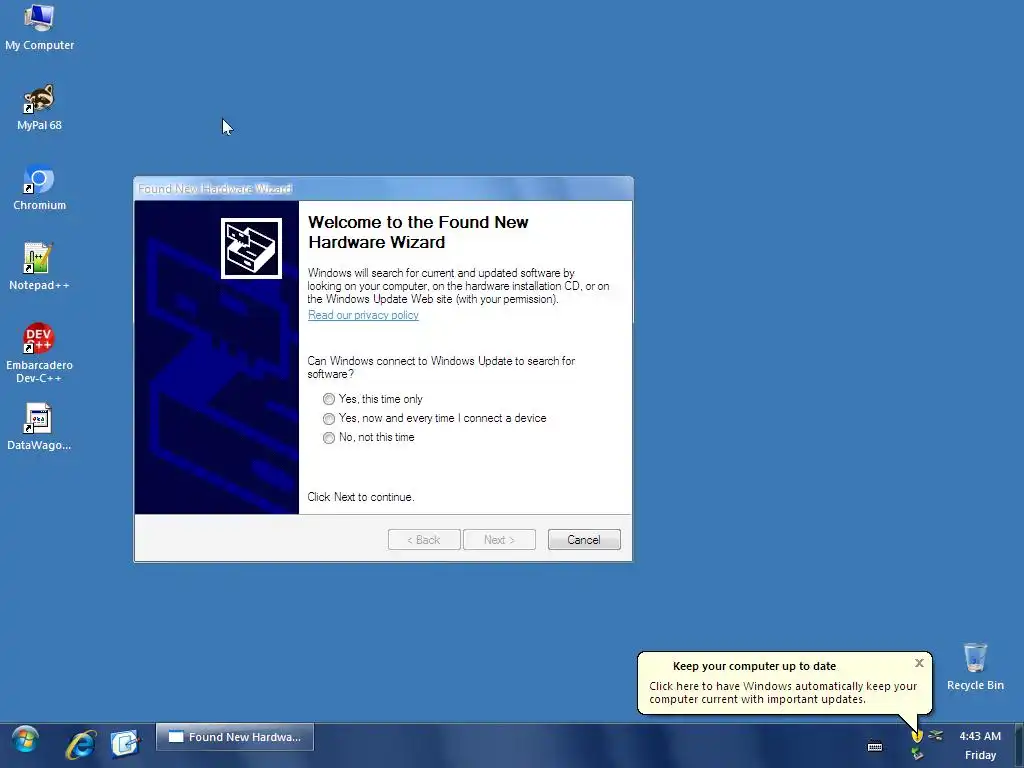This screenshot has height=768, width=1024.
Task: Click the wizard hardware card picture
Action: pyautogui.click(x=251, y=248)
